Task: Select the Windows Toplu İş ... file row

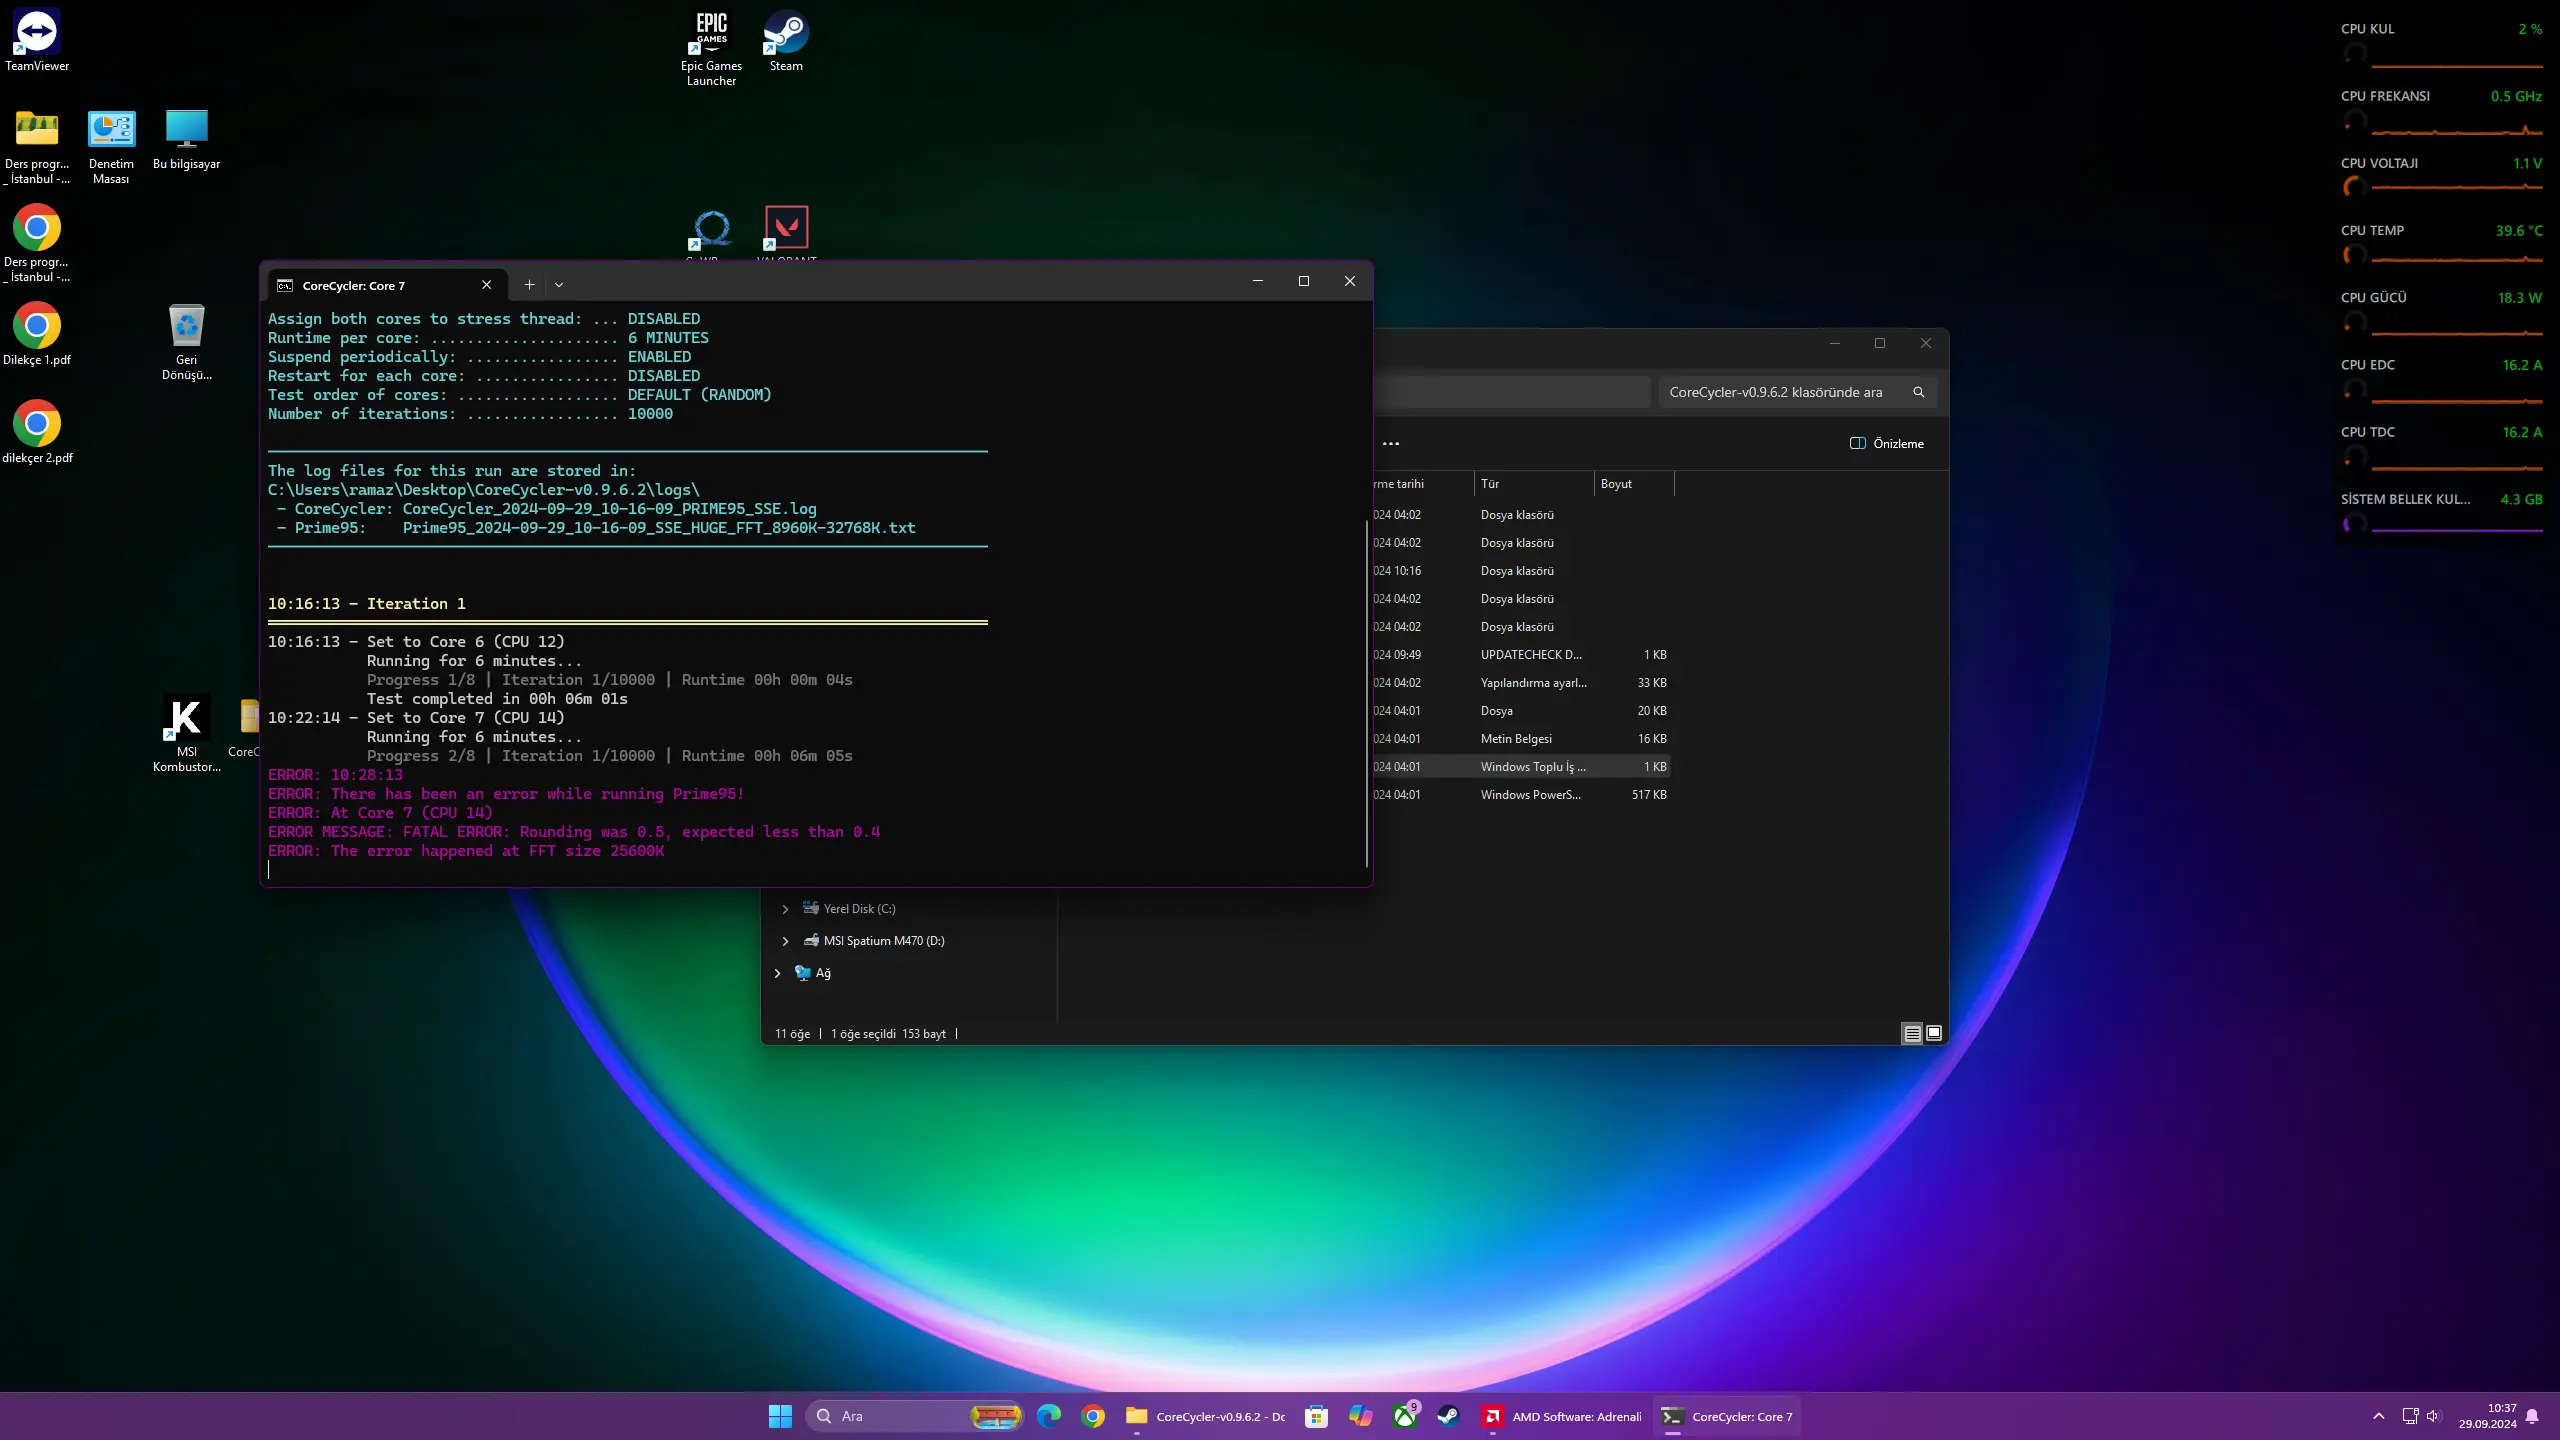Action: (x=1520, y=767)
